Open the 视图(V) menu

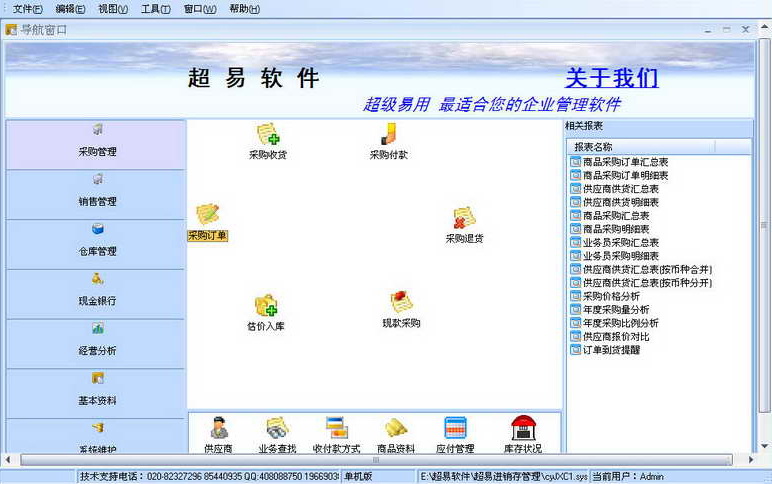[x=113, y=9]
